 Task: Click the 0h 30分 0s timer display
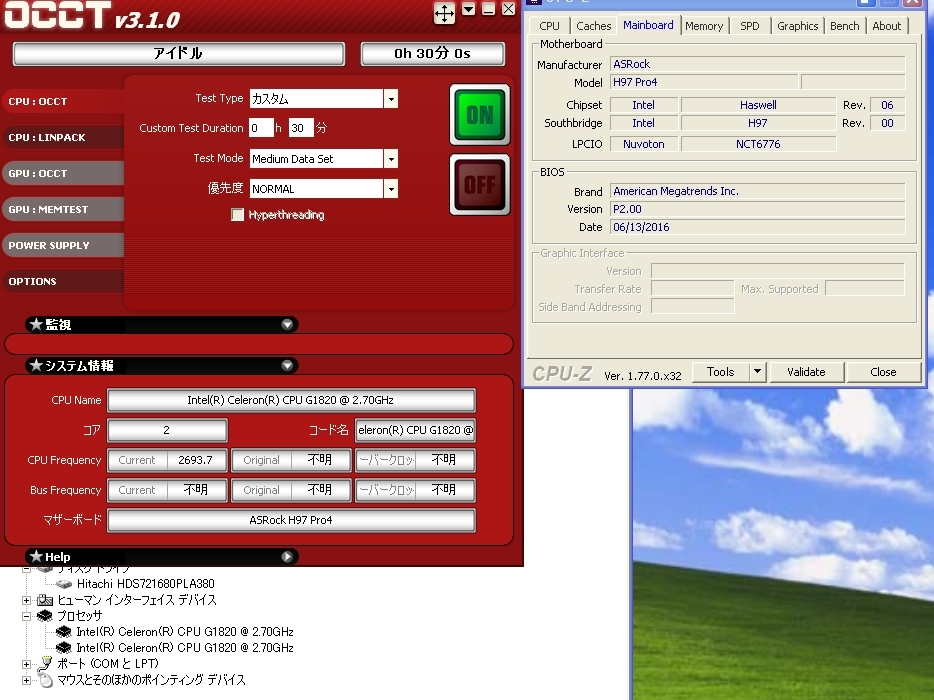pyautogui.click(x=432, y=54)
